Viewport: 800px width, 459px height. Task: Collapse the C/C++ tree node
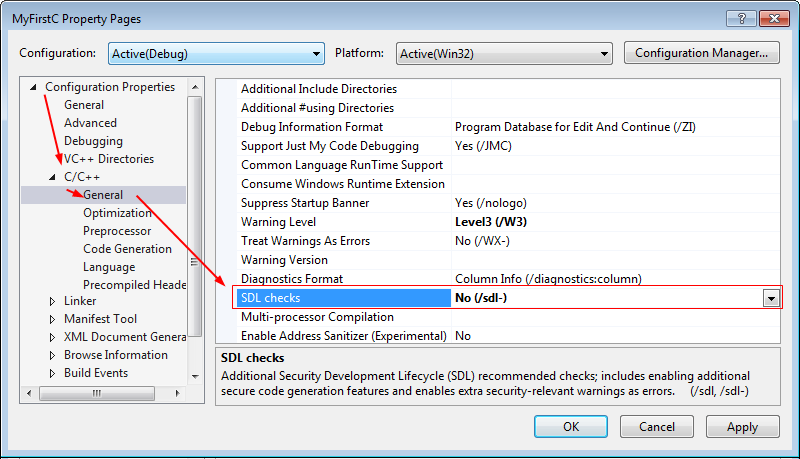(x=53, y=177)
